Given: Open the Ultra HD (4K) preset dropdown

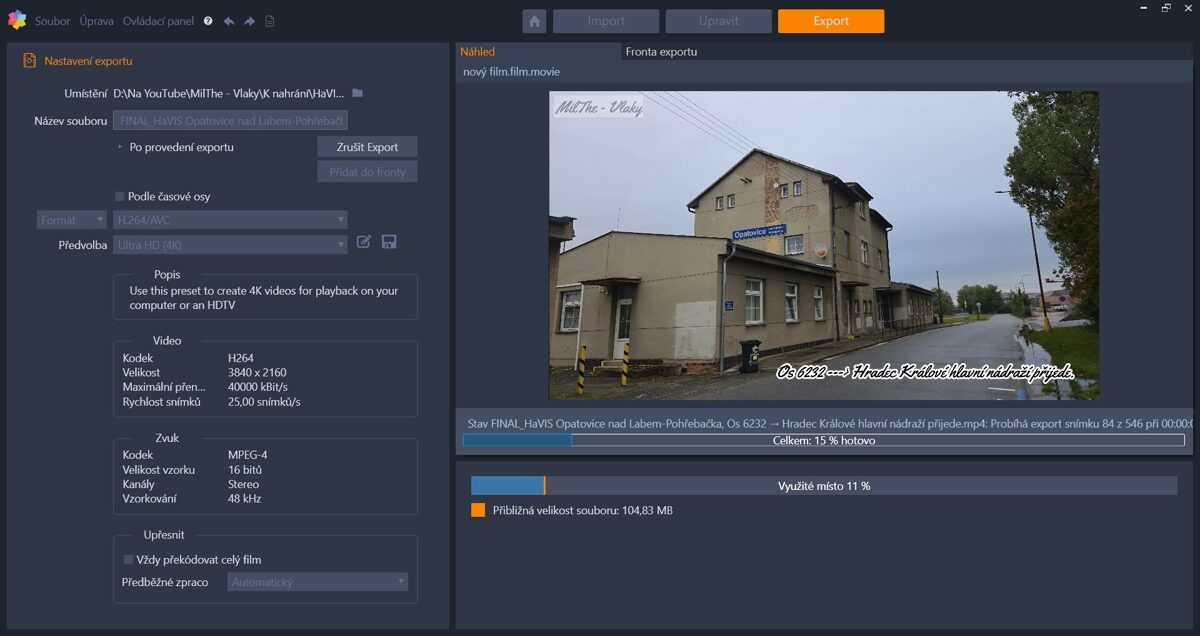Looking at the screenshot, I should (230, 245).
